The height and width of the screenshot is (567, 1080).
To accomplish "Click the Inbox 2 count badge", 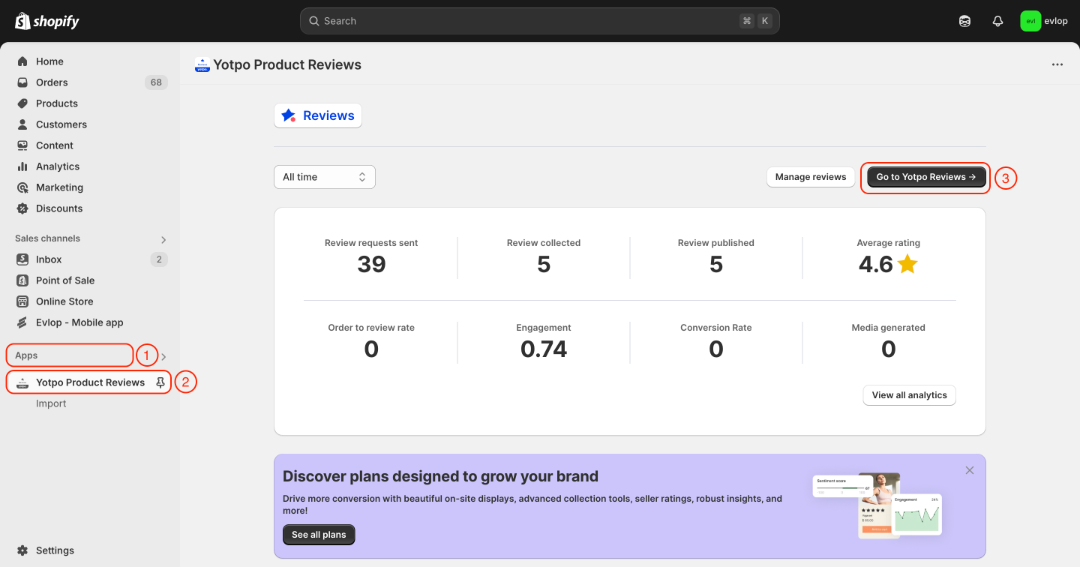I will (x=159, y=260).
